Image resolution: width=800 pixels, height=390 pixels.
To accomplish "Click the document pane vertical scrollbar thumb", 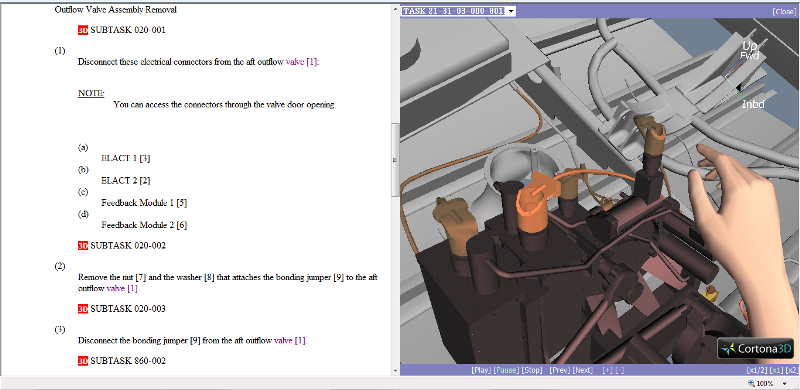I will click(395, 159).
